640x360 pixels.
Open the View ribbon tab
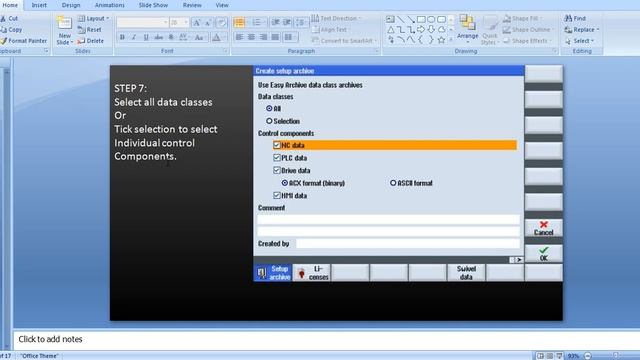pyautogui.click(x=222, y=5)
